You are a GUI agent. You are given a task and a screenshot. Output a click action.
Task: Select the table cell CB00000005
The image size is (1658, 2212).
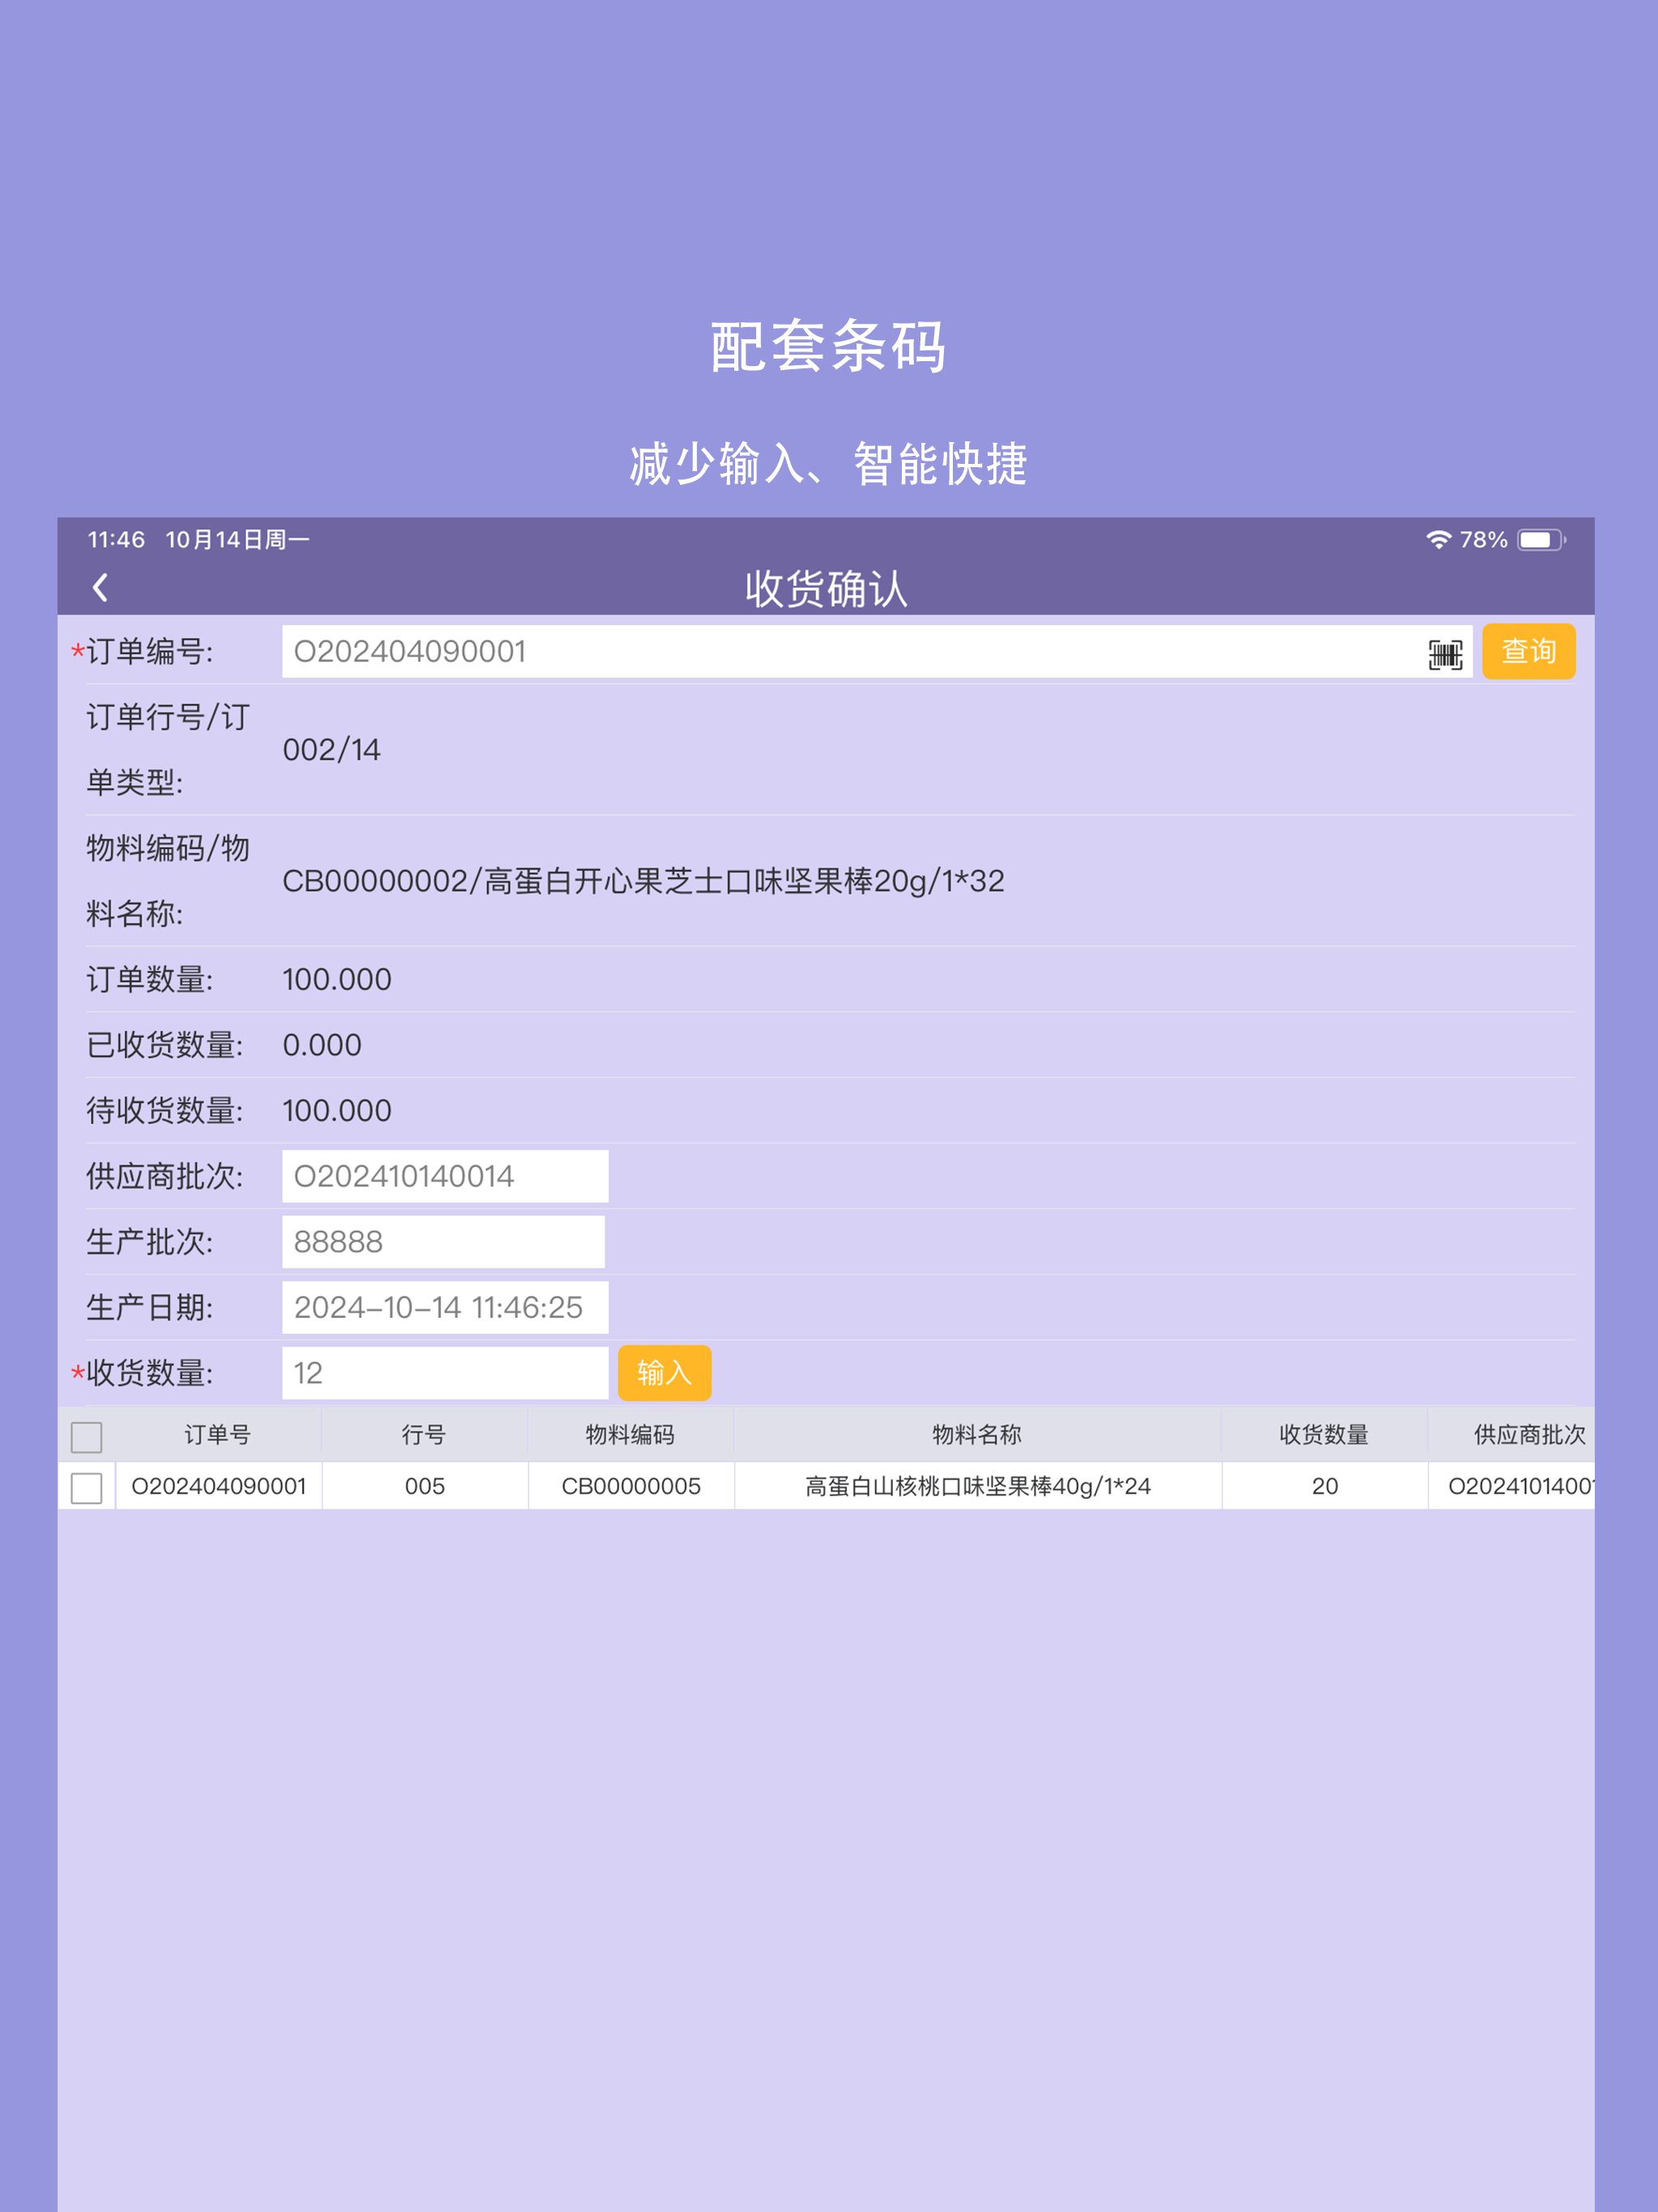point(631,1486)
